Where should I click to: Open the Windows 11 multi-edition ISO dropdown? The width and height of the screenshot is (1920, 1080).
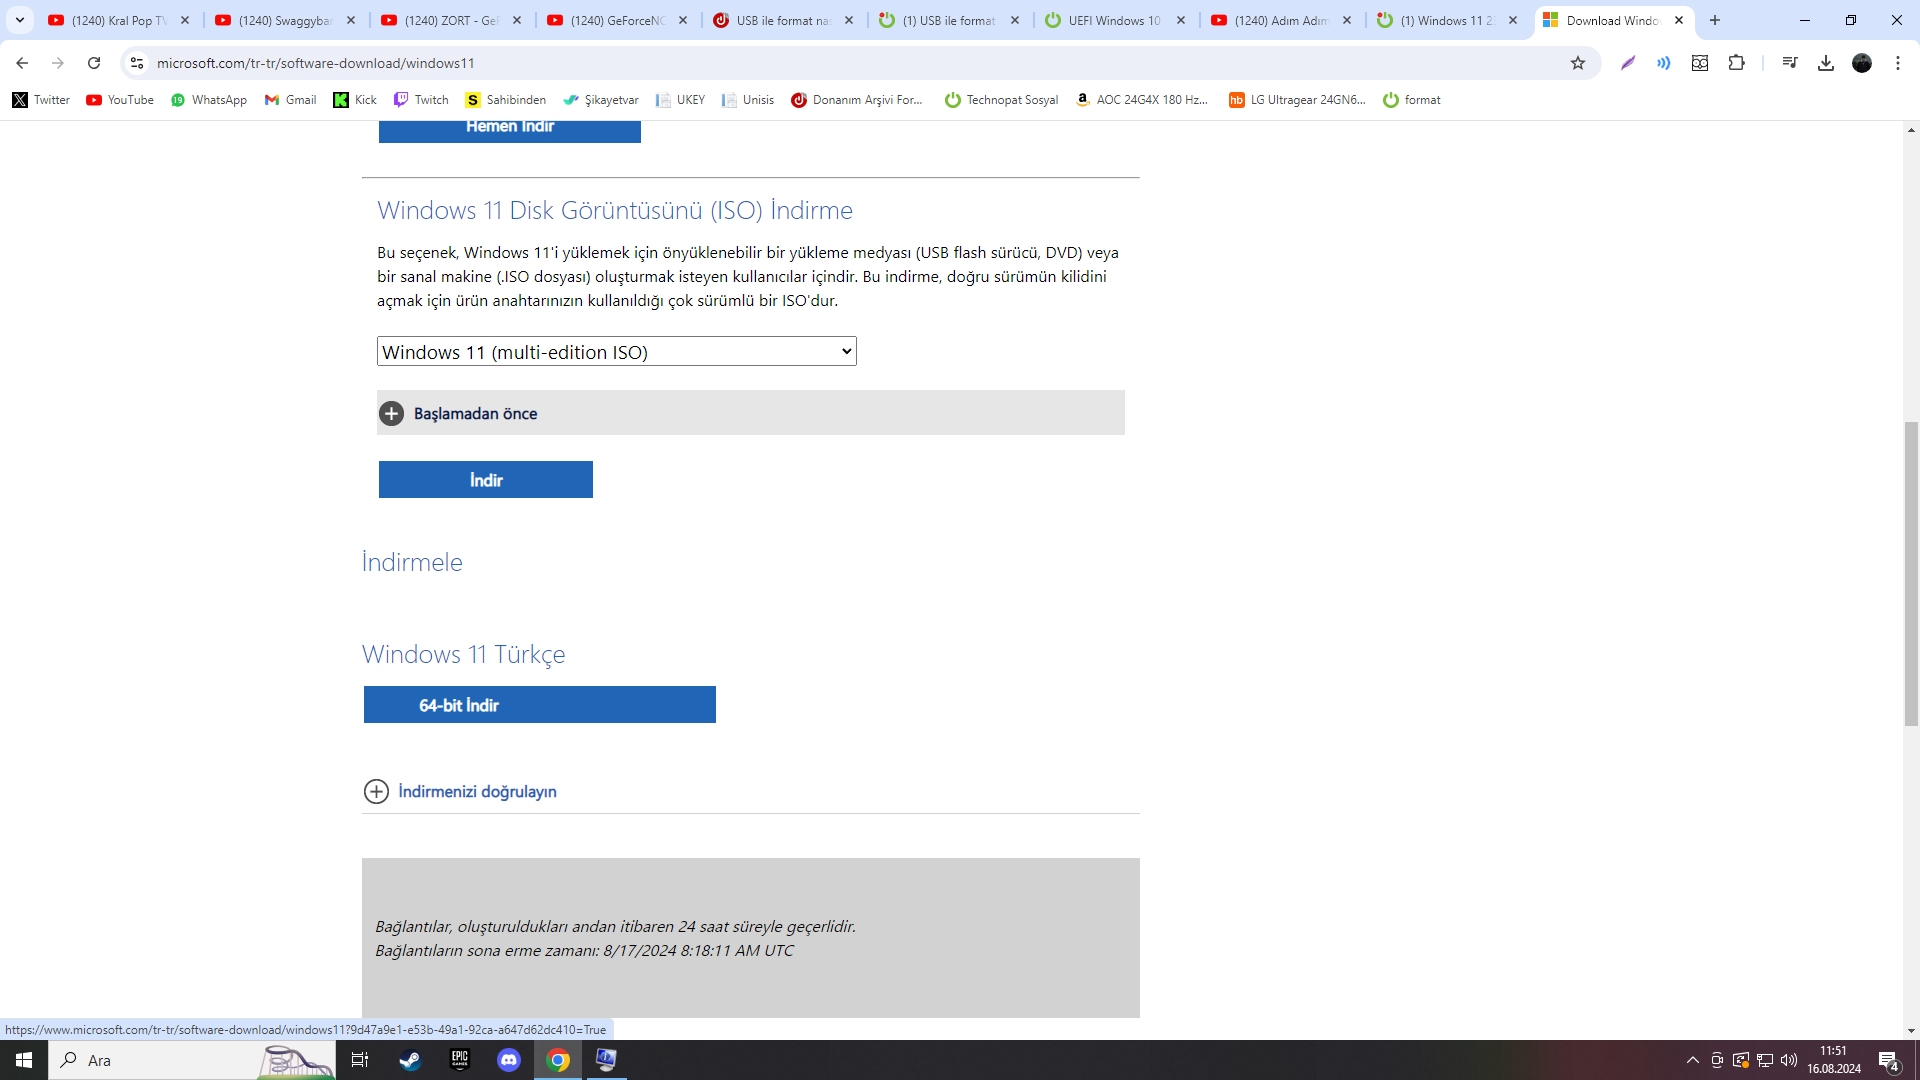click(616, 351)
